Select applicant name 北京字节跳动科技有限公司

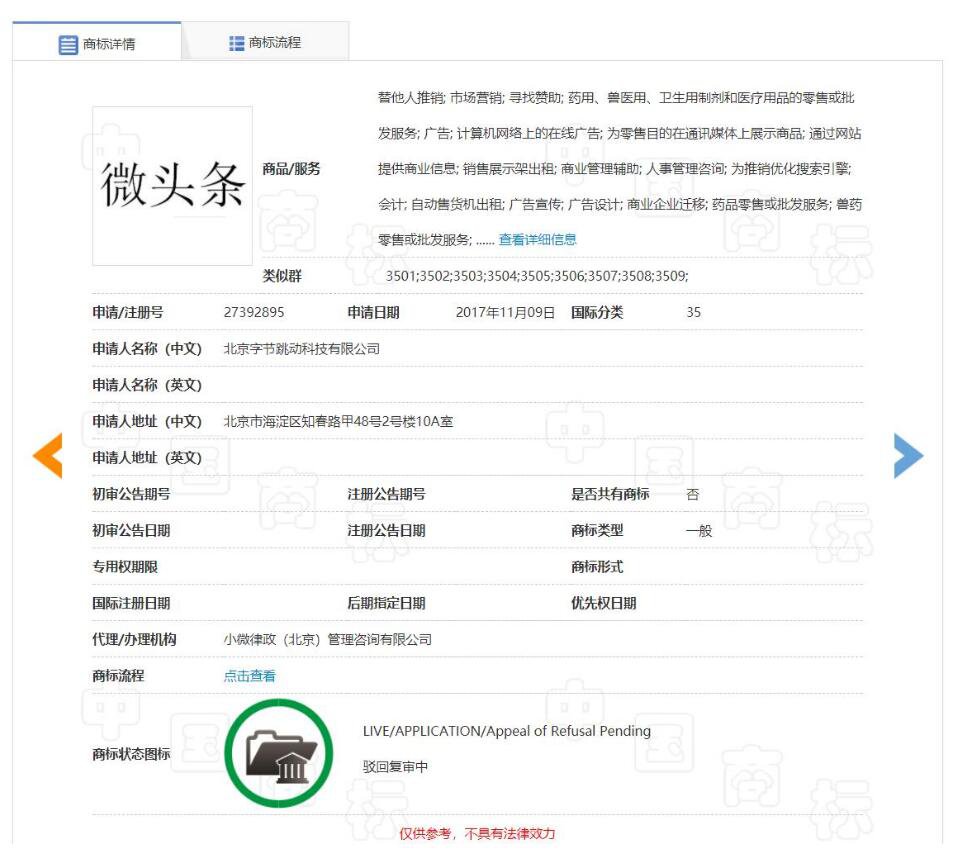pos(302,349)
